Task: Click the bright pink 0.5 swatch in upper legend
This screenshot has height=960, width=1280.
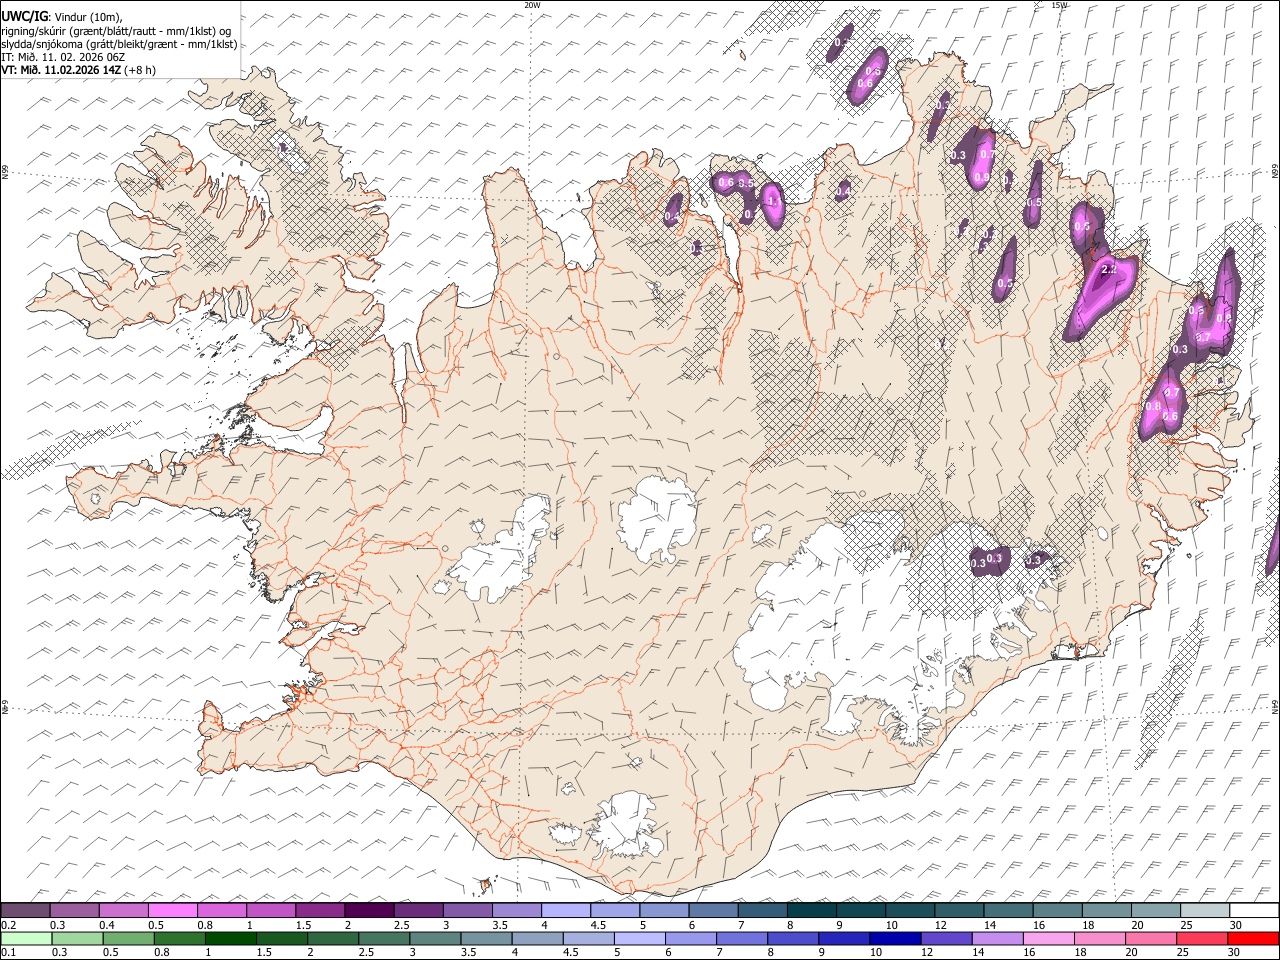Action: [172, 911]
